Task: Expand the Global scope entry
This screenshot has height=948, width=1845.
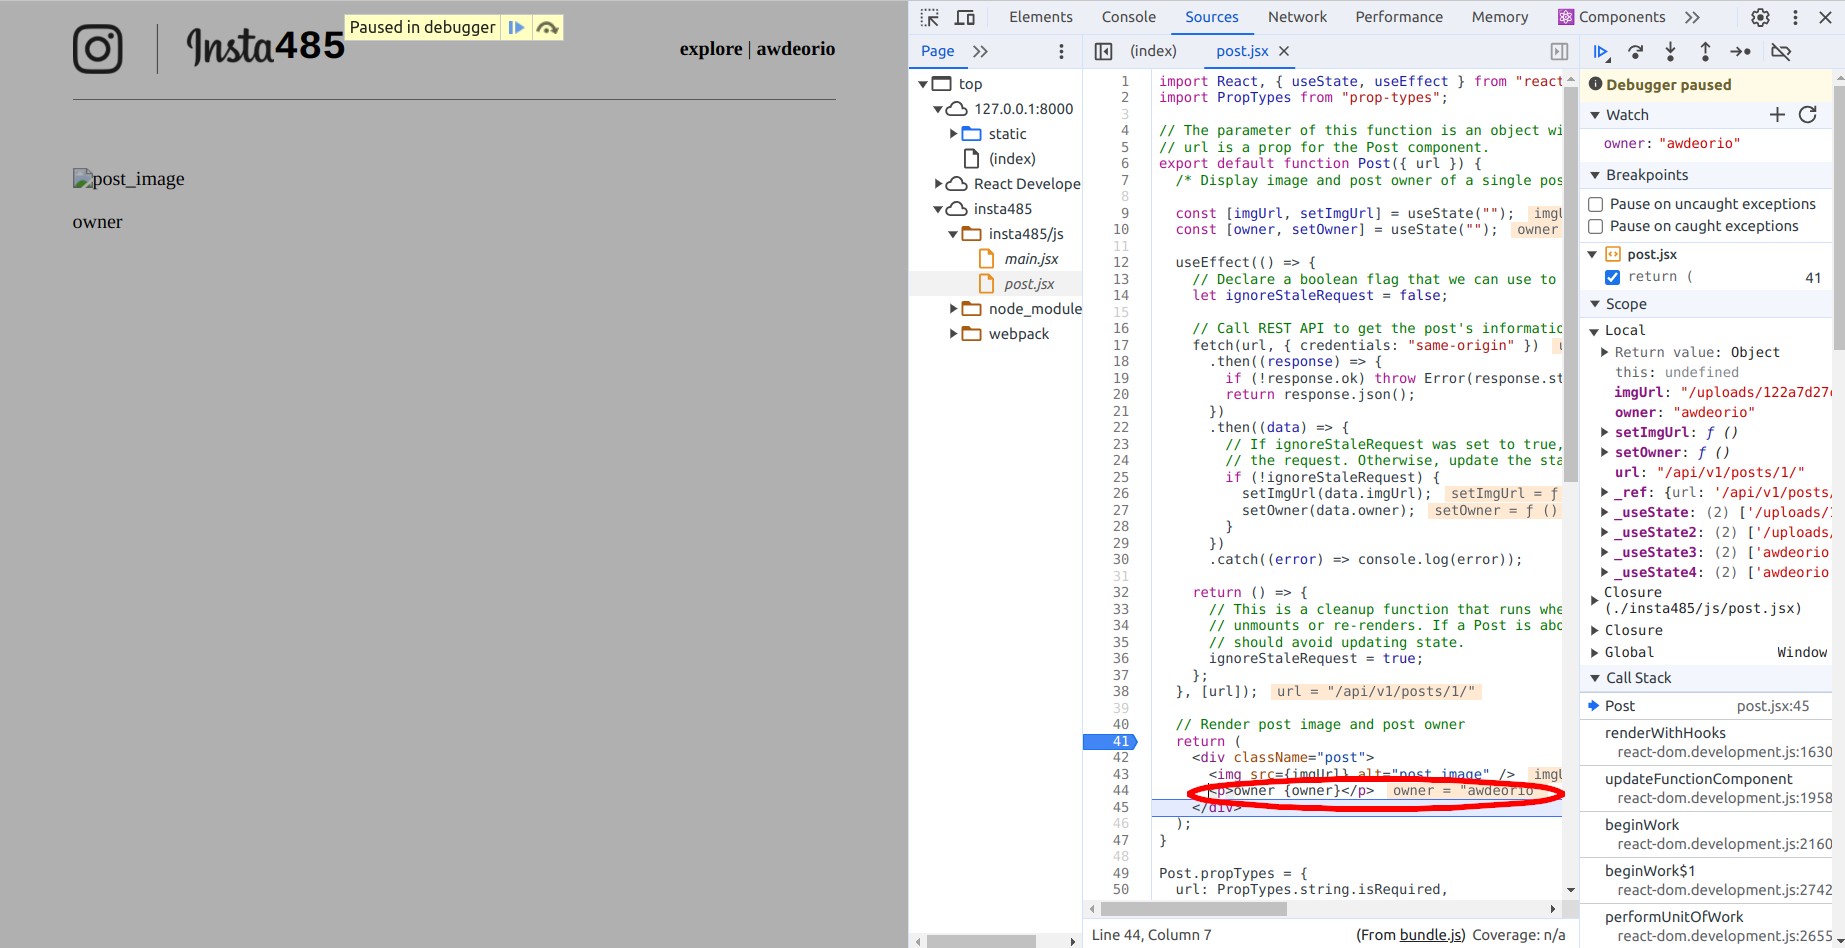Action: [x=1595, y=652]
